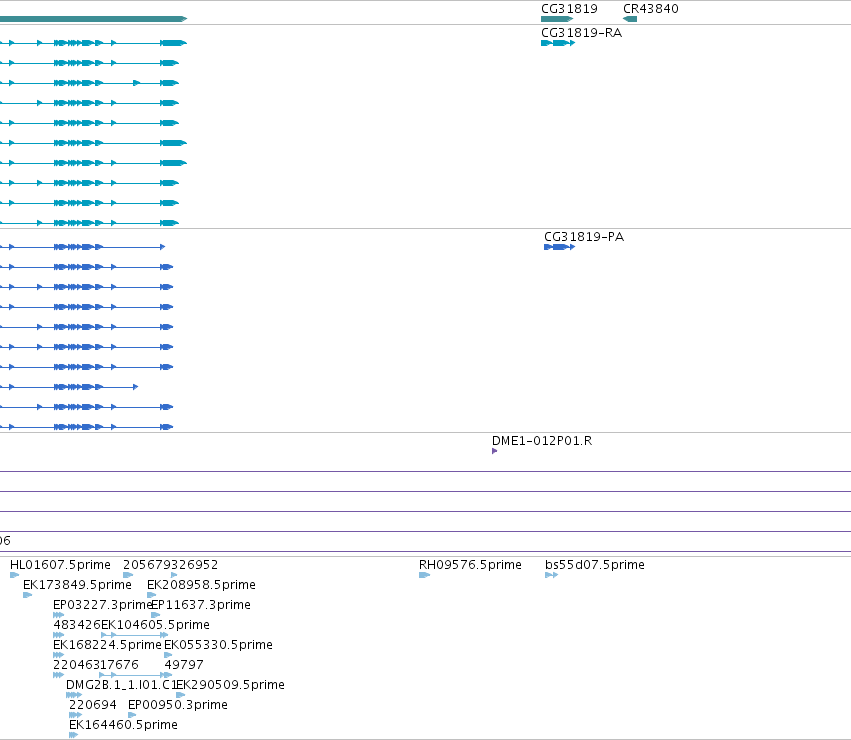This screenshot has width=851, height=740.
Task: Select the EK173849.5prime EST label
Action: tap(77, 585)
